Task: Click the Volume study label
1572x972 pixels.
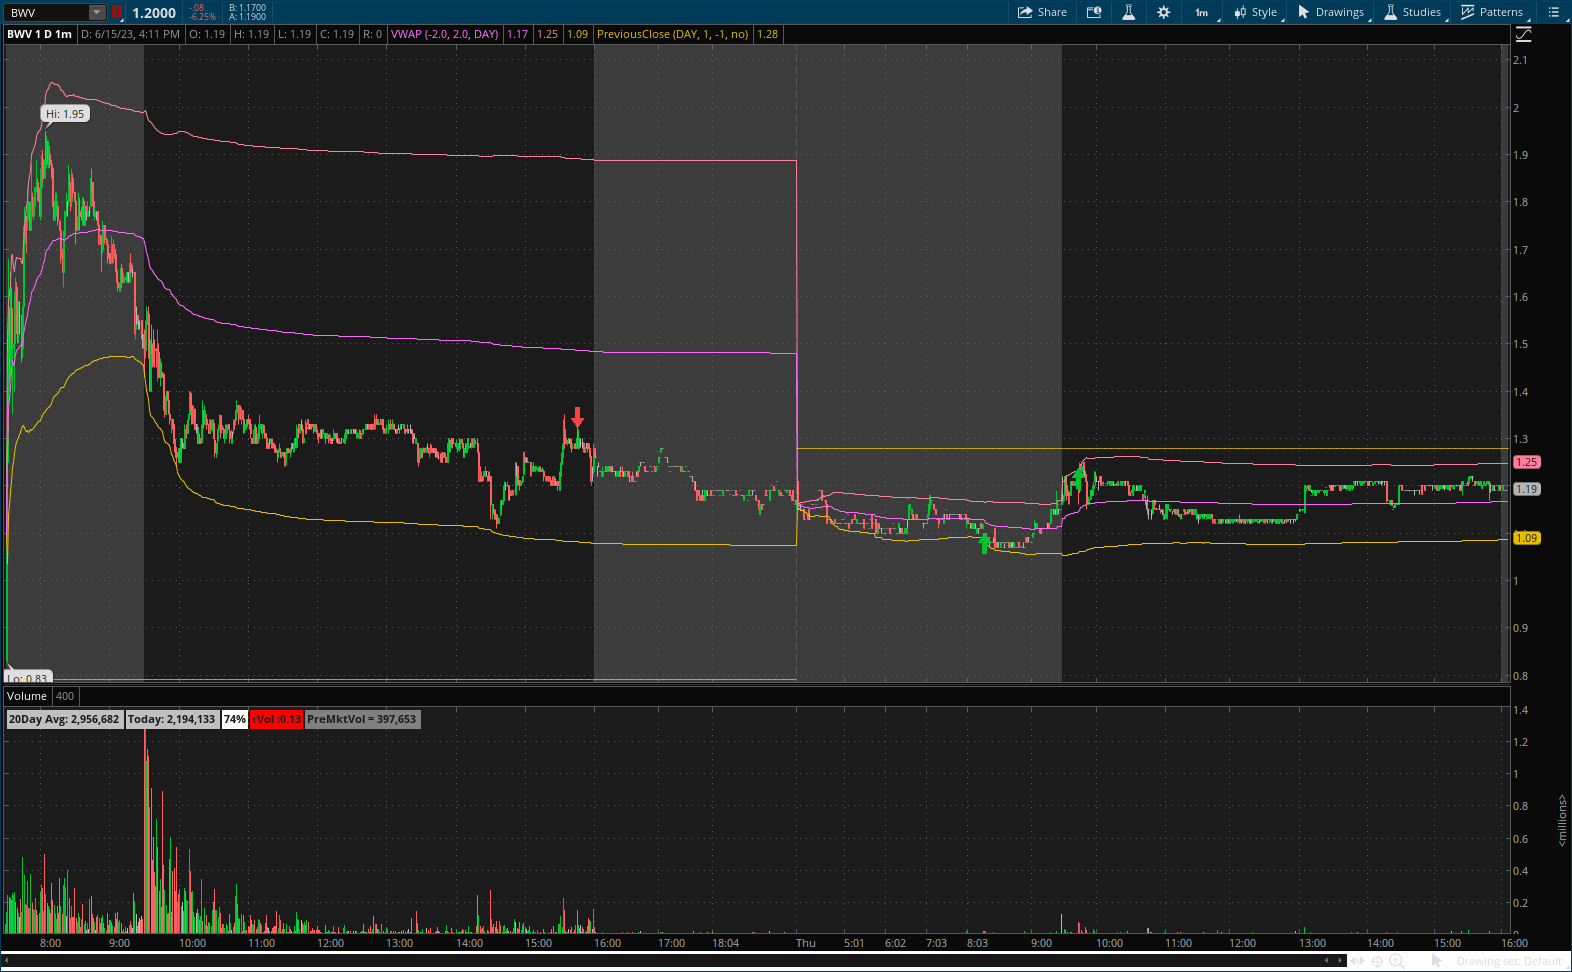Action: 27,696
